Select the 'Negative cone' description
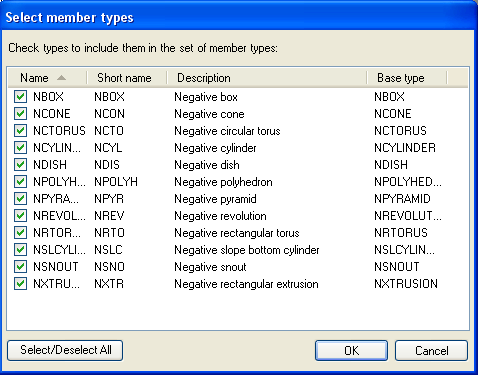The width and height of the screenshot is (478, 375). click(209, 114)
